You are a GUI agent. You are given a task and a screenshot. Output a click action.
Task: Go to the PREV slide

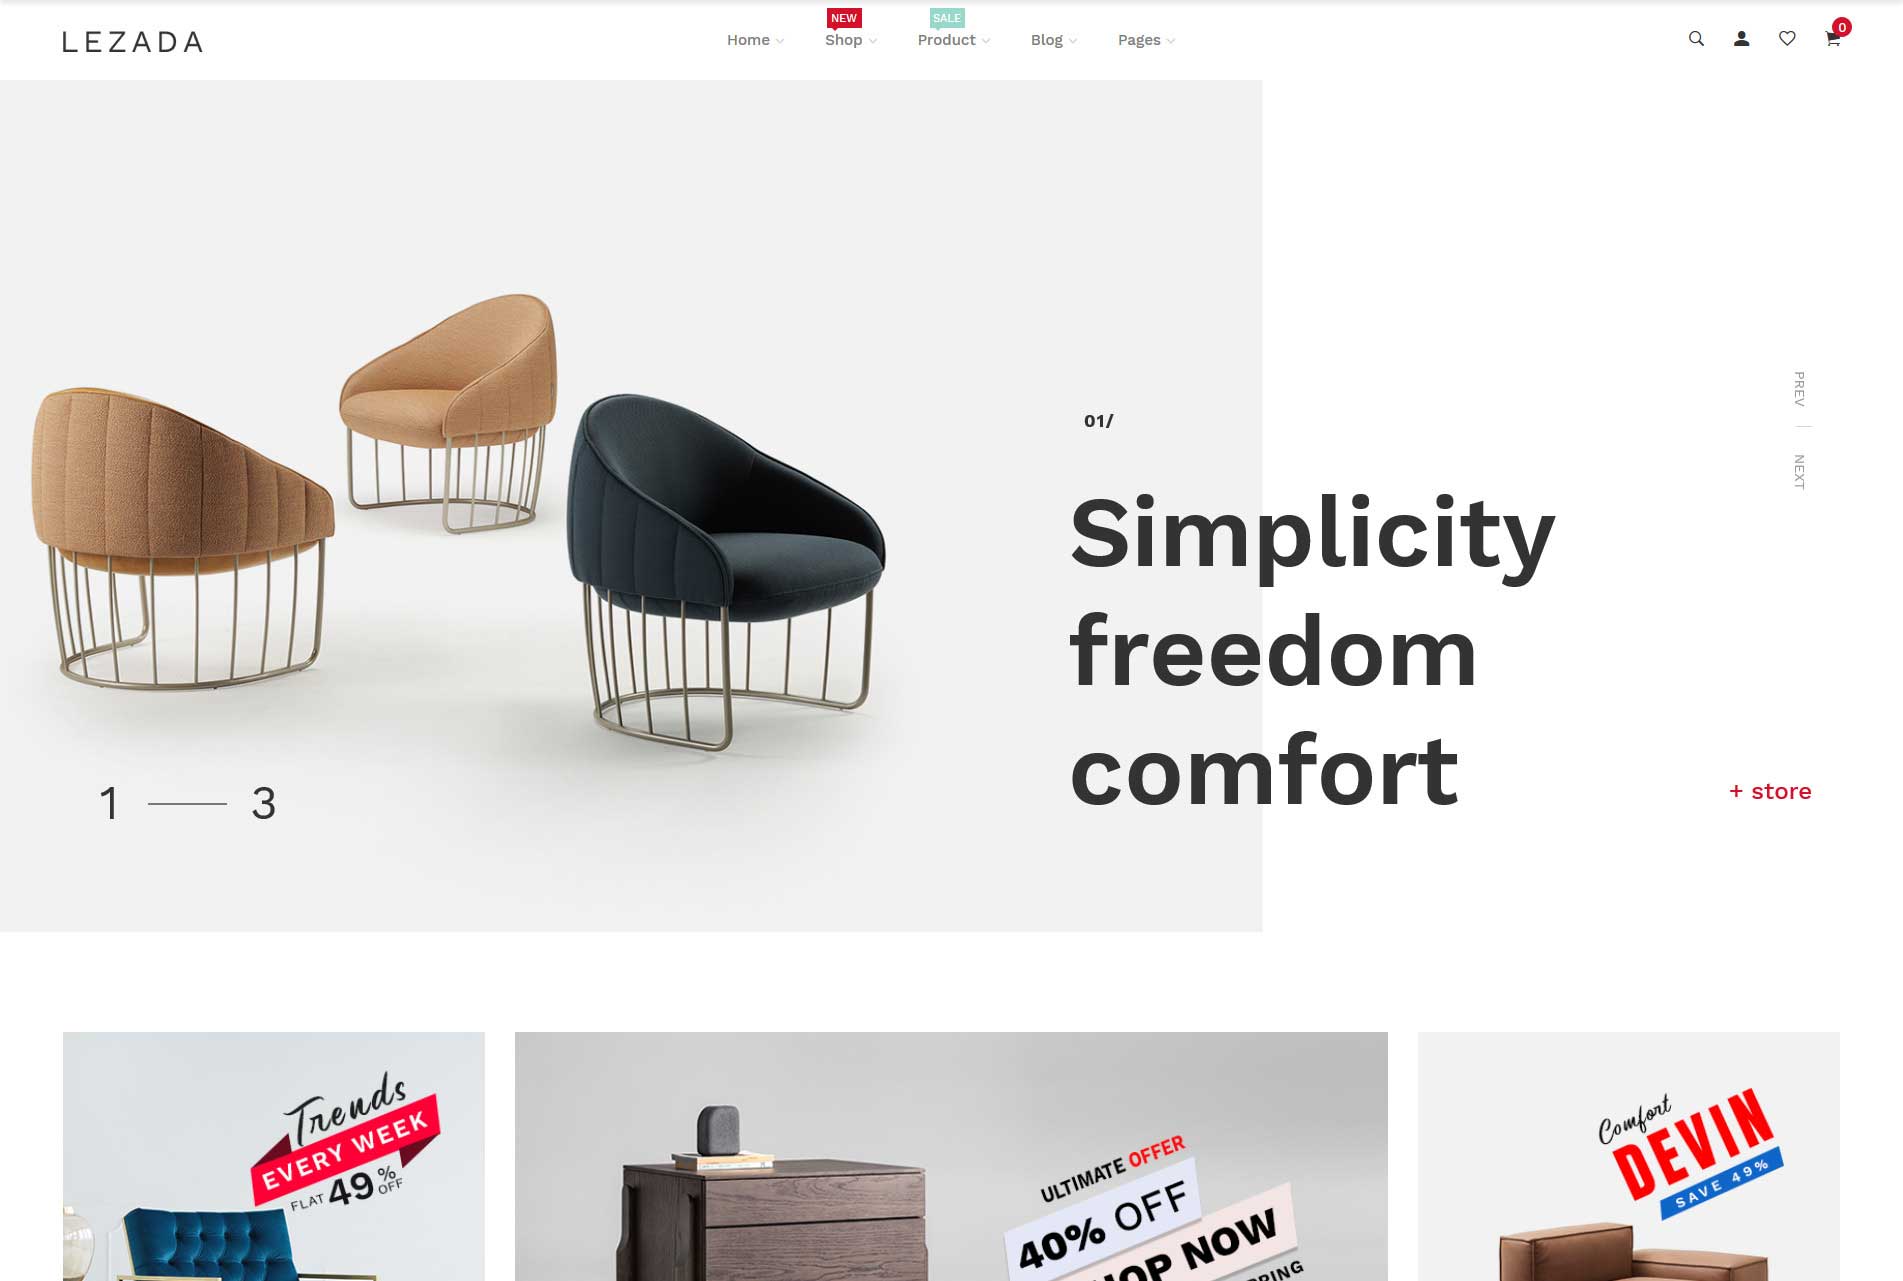[x=1799, y=389]
